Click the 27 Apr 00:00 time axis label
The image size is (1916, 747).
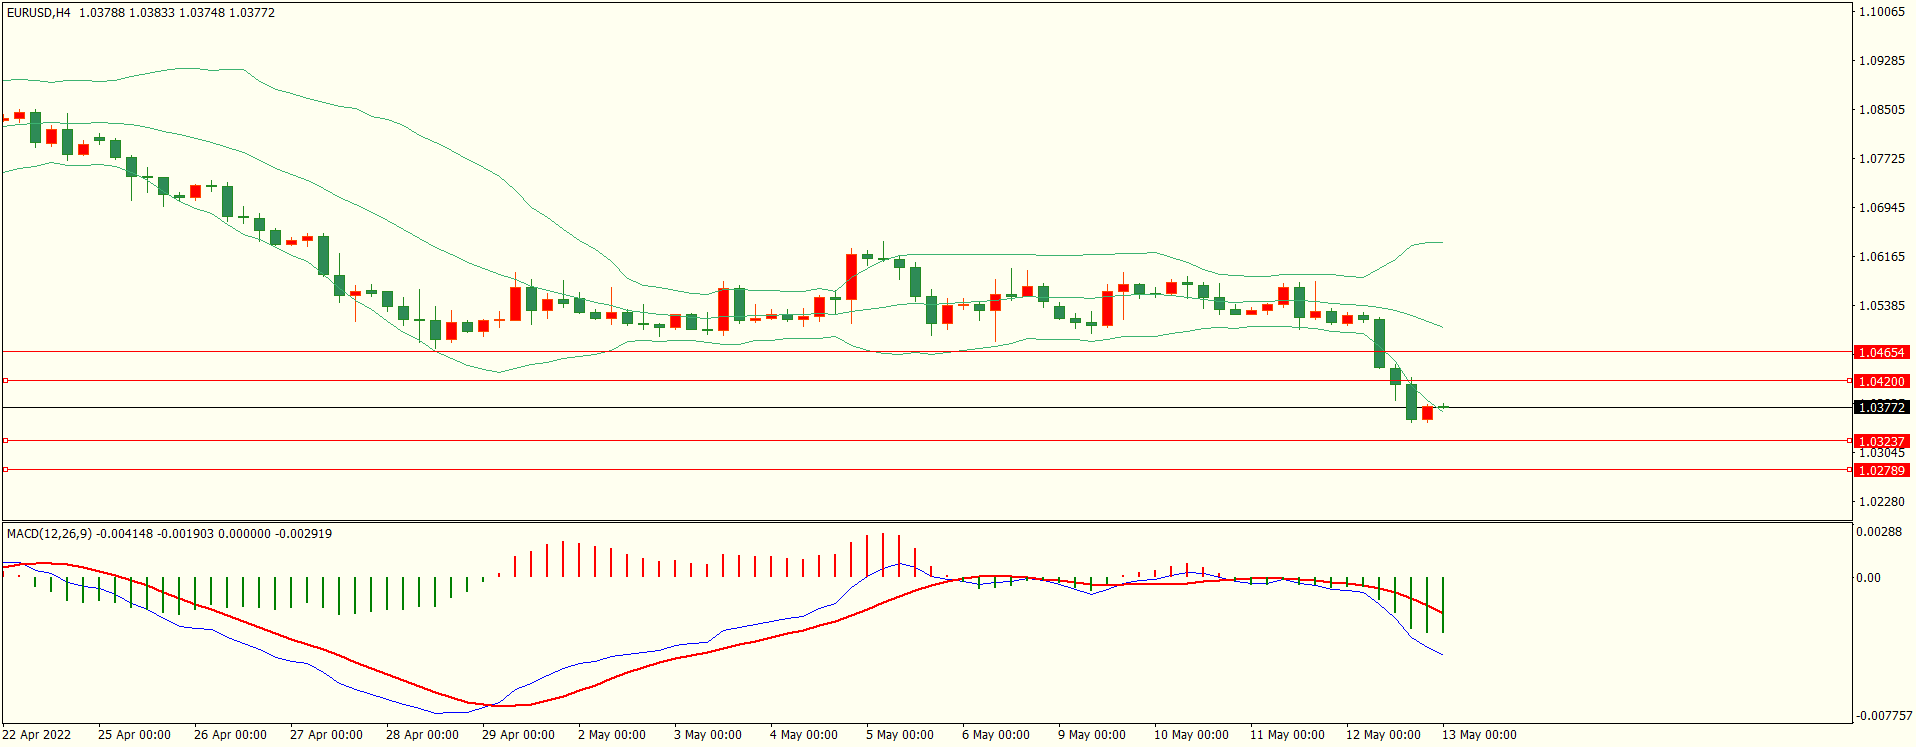click(x=326, y=735)
